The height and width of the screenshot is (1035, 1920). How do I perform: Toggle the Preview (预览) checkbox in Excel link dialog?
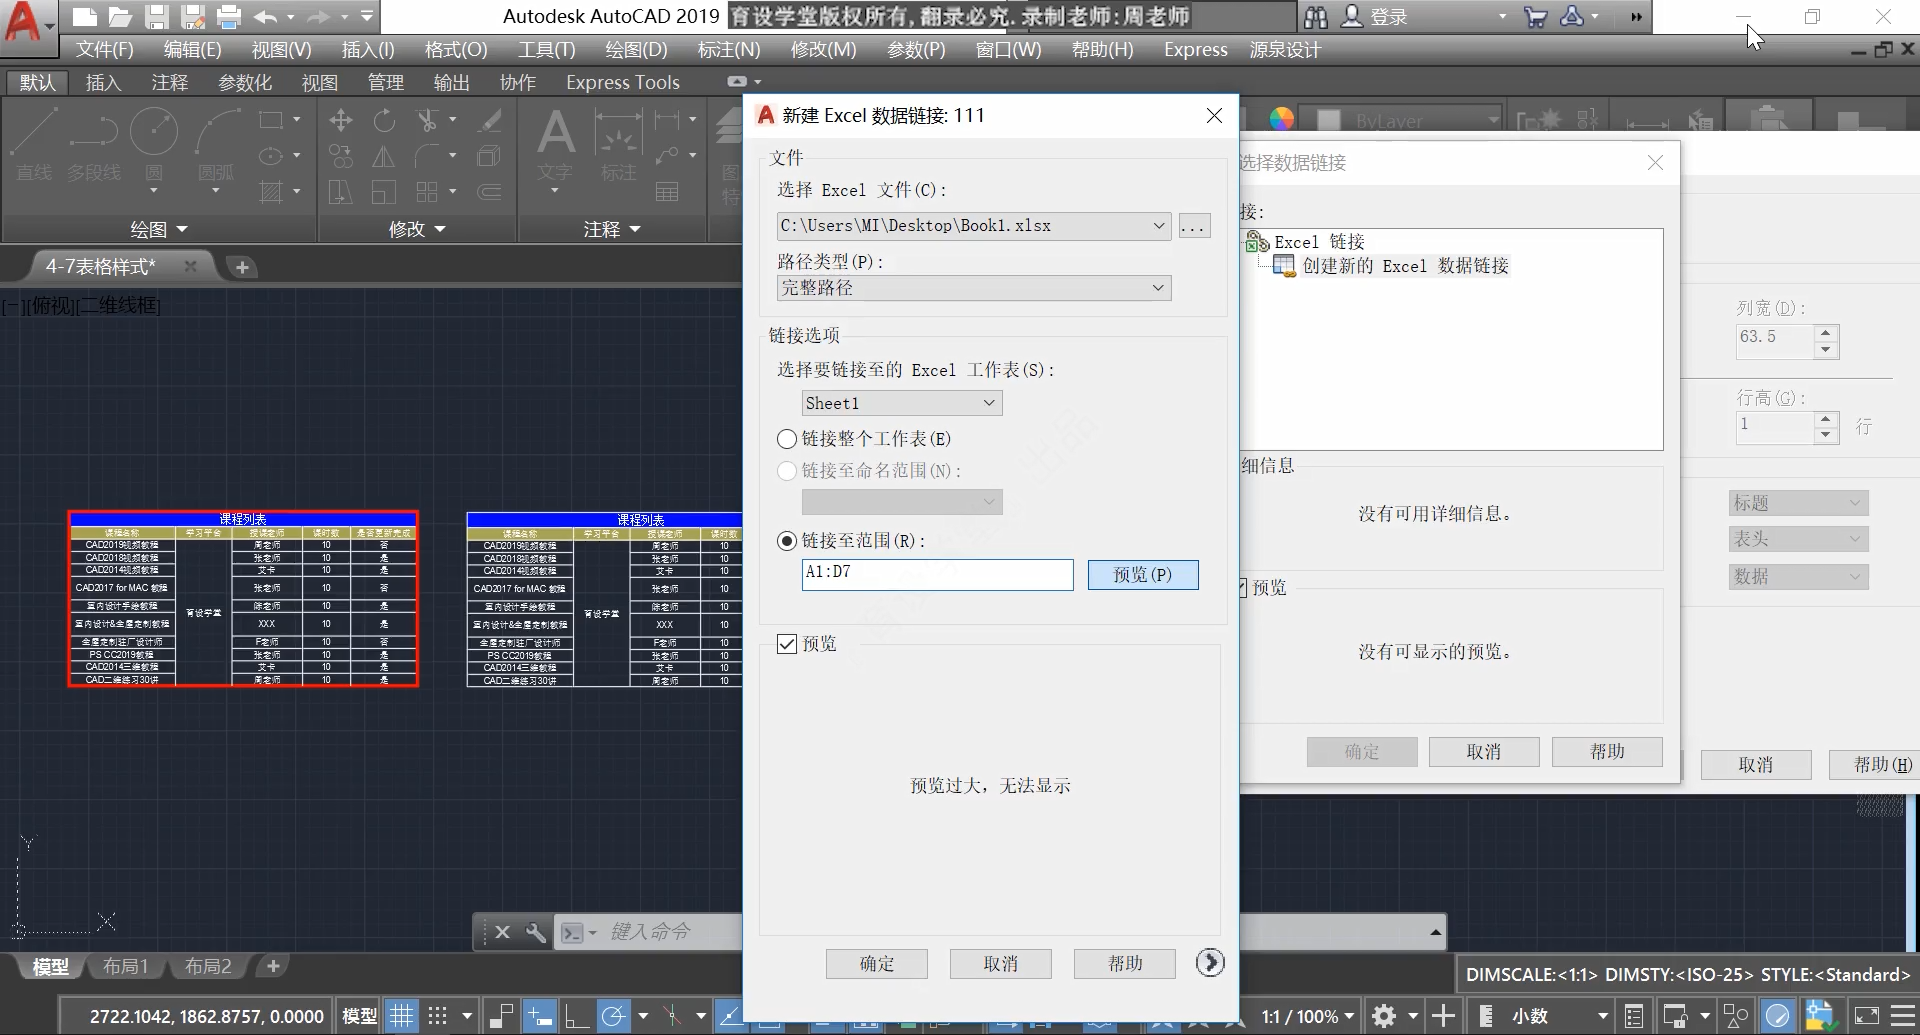787,644
